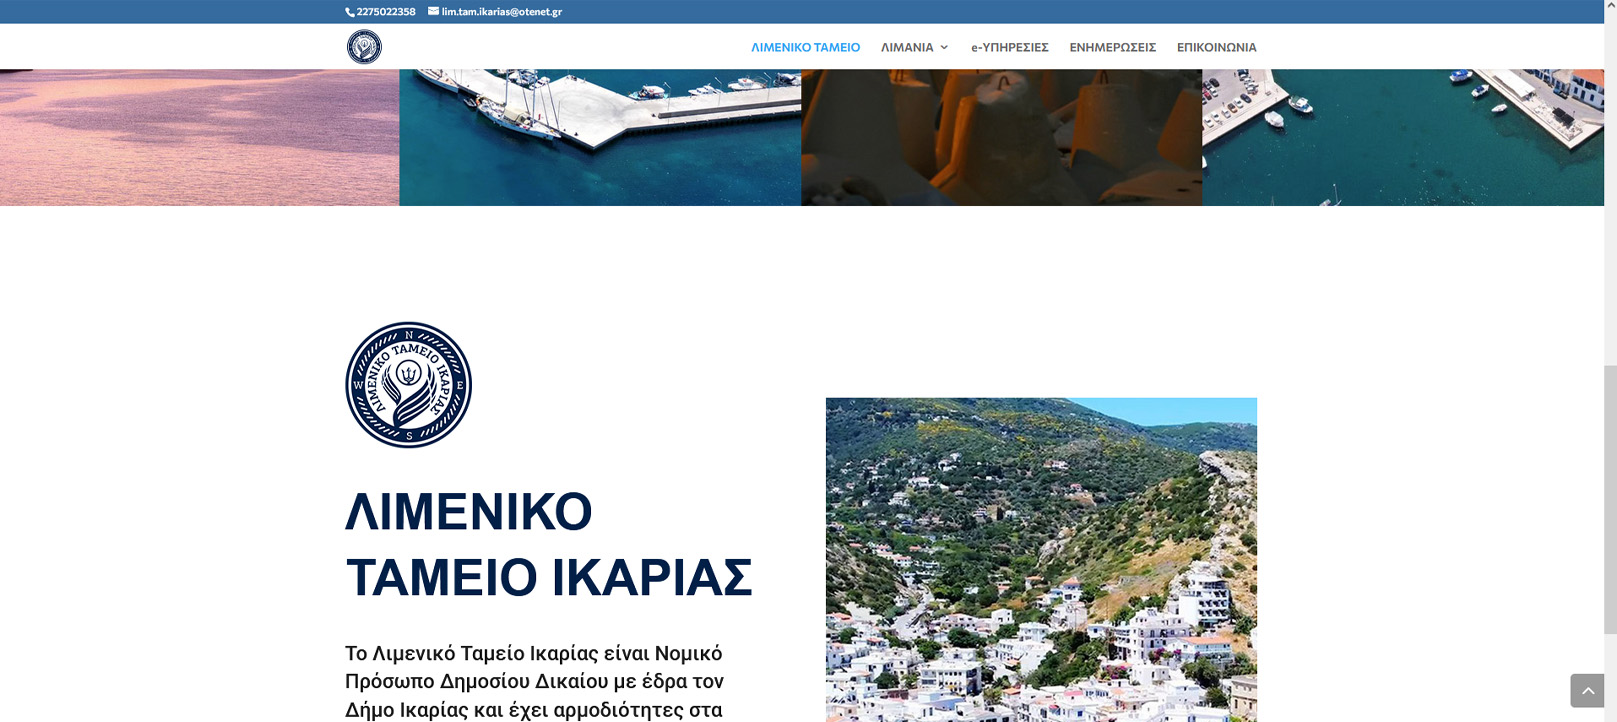Click the heading ΛΙΜΕΝΙΚΟ ΤΑΜΕΙΟ ΙΚΑΡΙΑΣ
The image size is (1617, 722).
coord(548,545)
